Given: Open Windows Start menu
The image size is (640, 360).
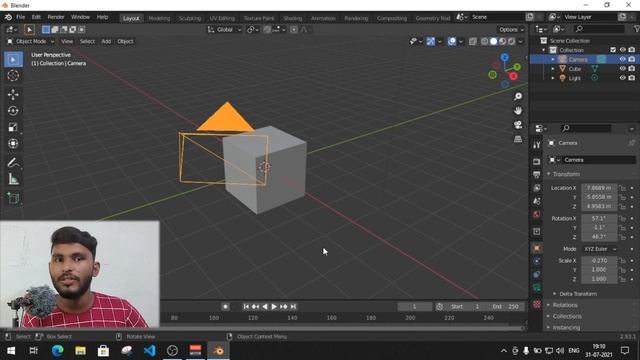Looking at the screenshot, I should point(11,351).
